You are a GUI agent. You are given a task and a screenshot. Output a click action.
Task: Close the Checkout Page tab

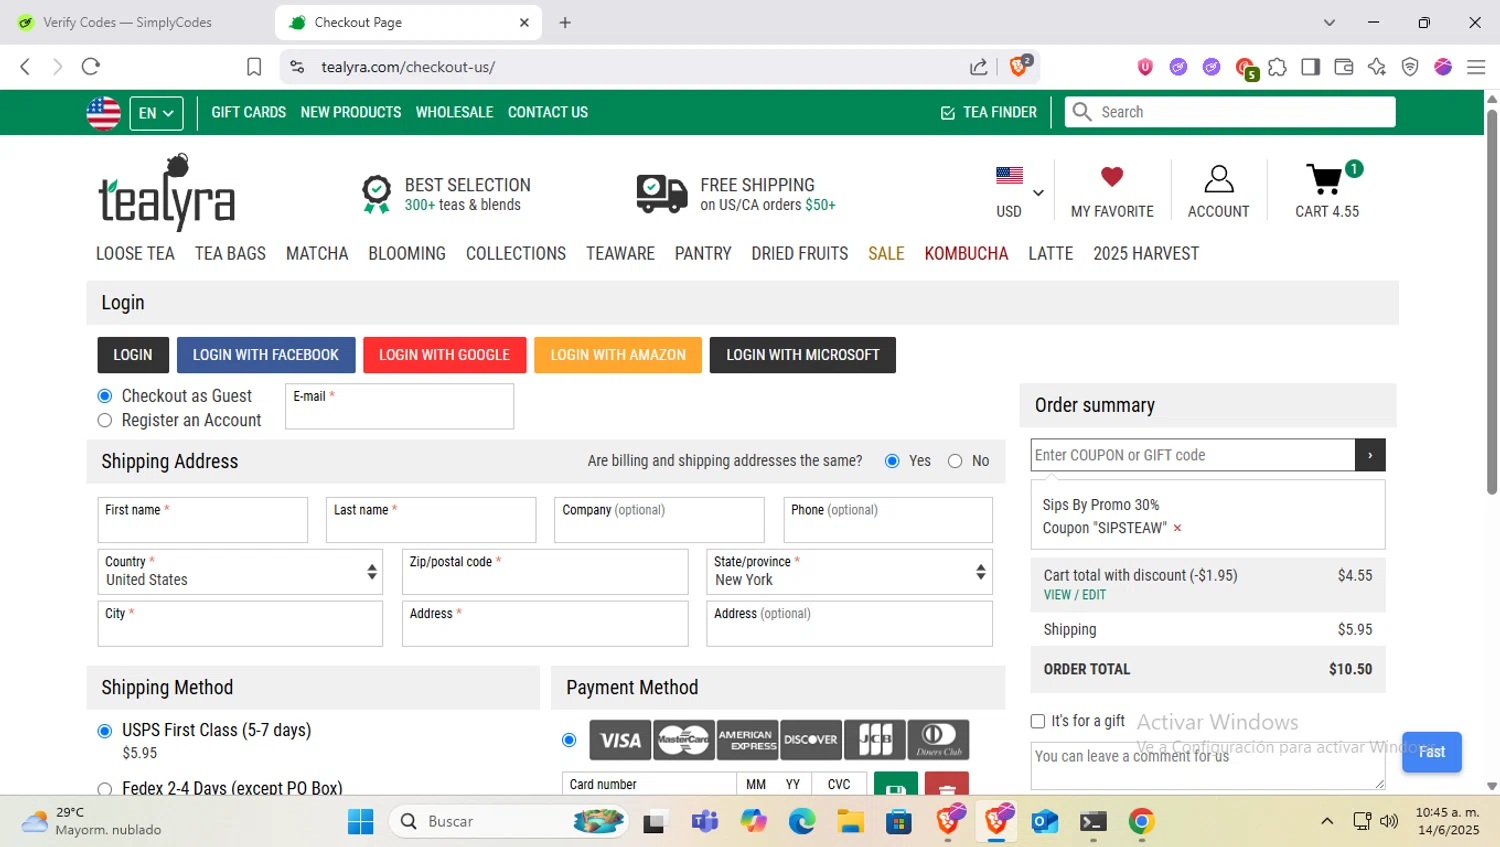coord(524,22)
